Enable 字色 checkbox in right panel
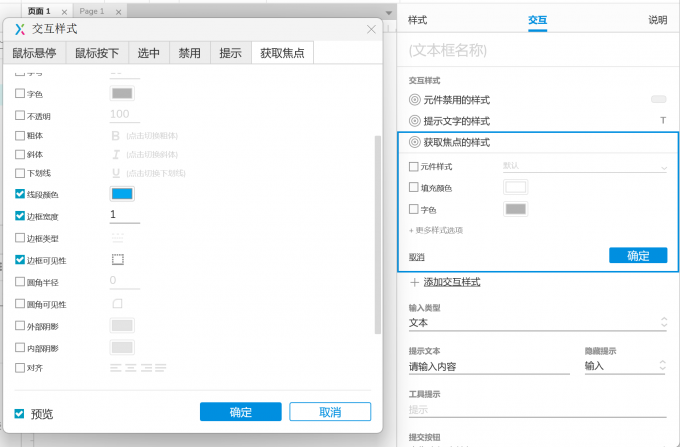680x447 pixels. (414, 209)
